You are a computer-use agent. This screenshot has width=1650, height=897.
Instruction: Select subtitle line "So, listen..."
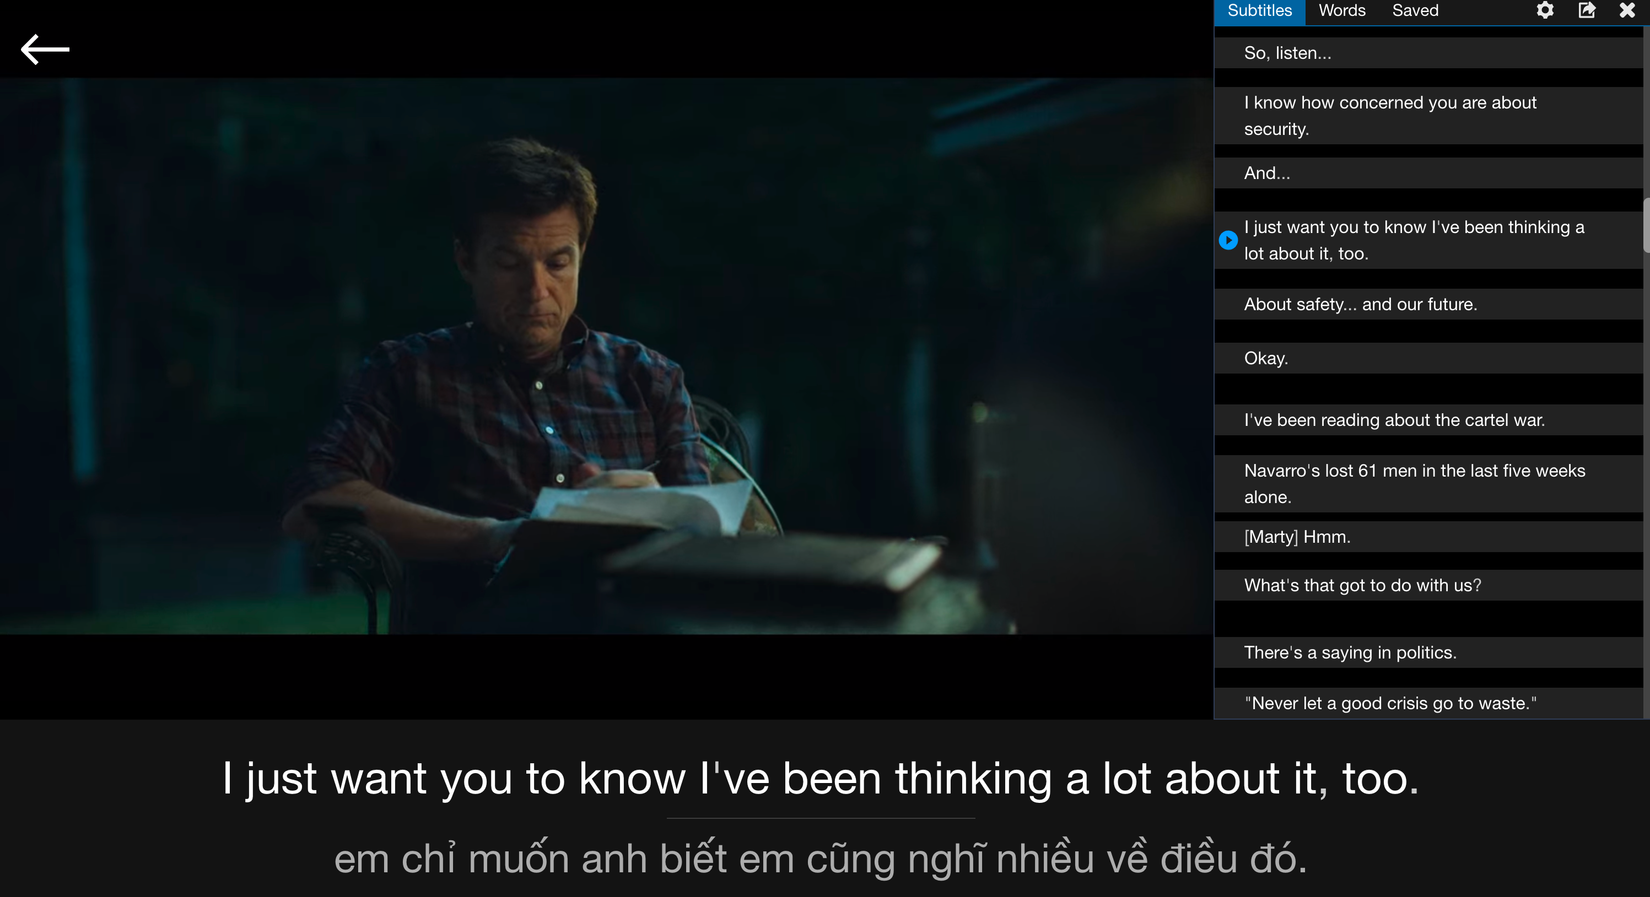pyautogui.click(x=1429, y=53)
